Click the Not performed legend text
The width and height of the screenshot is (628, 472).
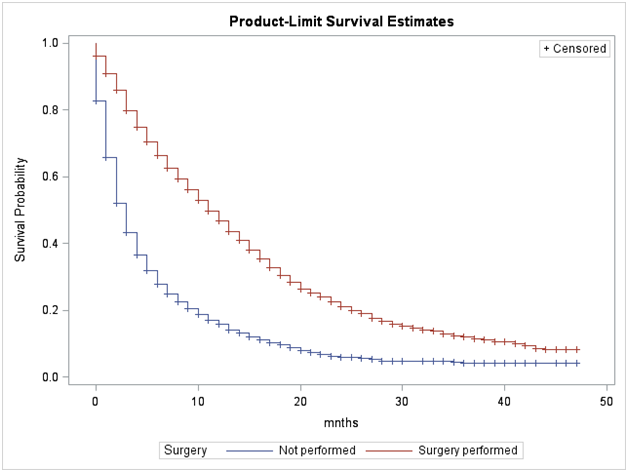[x=311, y=450]
